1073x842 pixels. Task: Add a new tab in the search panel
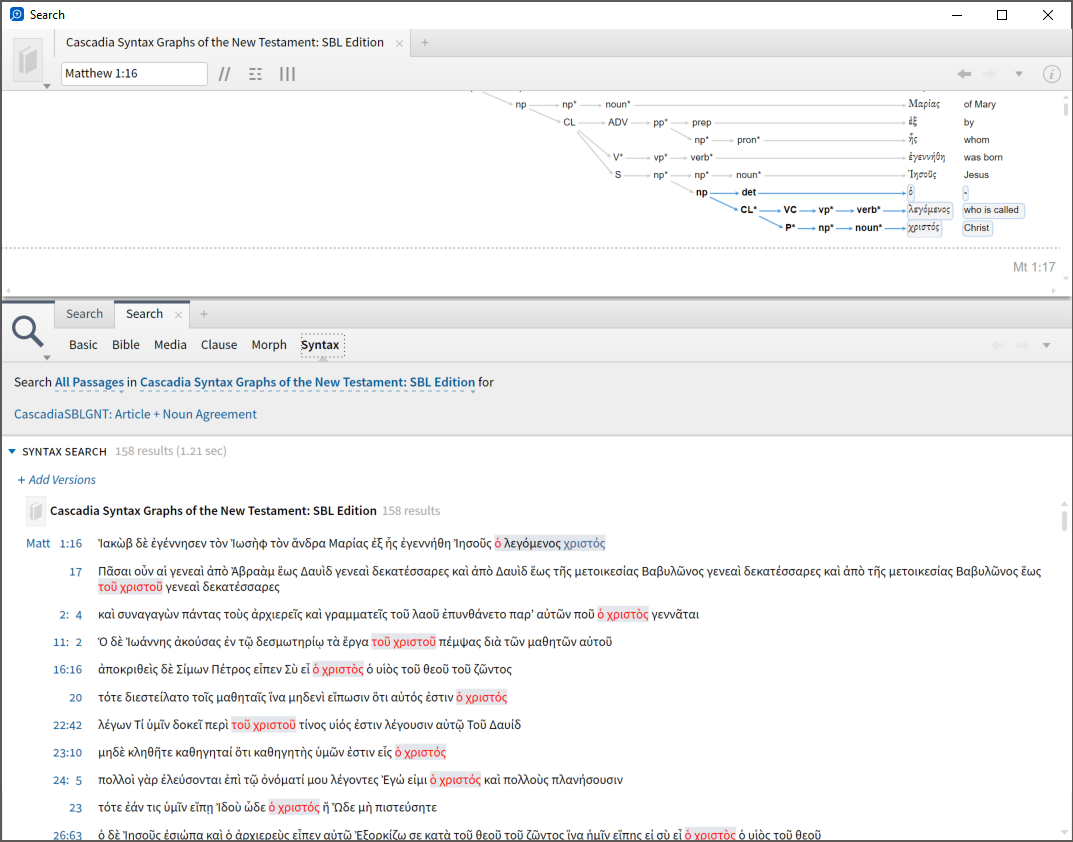(x=203, y=314)
